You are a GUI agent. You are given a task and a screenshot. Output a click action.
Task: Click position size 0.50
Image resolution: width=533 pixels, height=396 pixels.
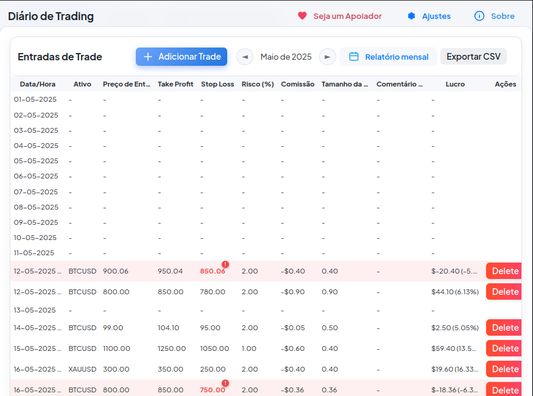tap(330, 328)
